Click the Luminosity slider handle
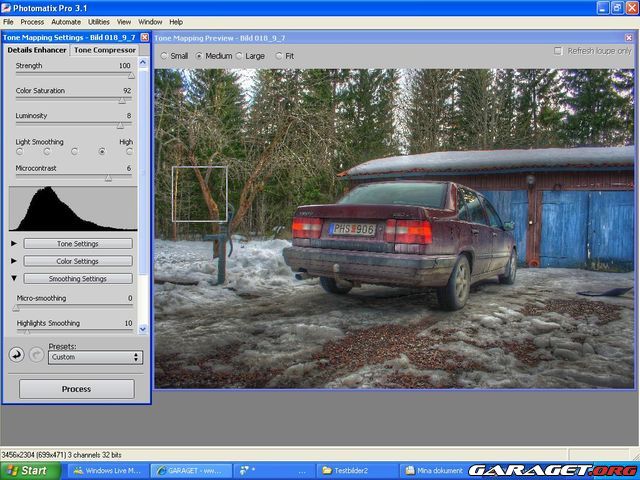The height and width of the screenshot is (480, 640). (120, 125)
